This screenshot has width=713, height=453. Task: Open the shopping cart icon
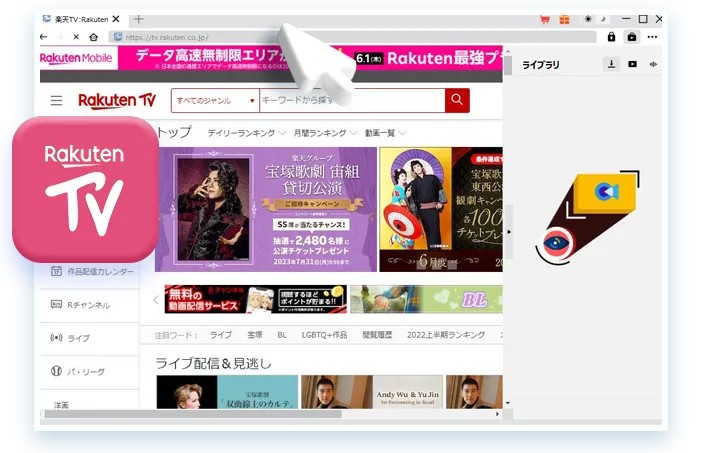pyautogui.click(x=545, y=19)
